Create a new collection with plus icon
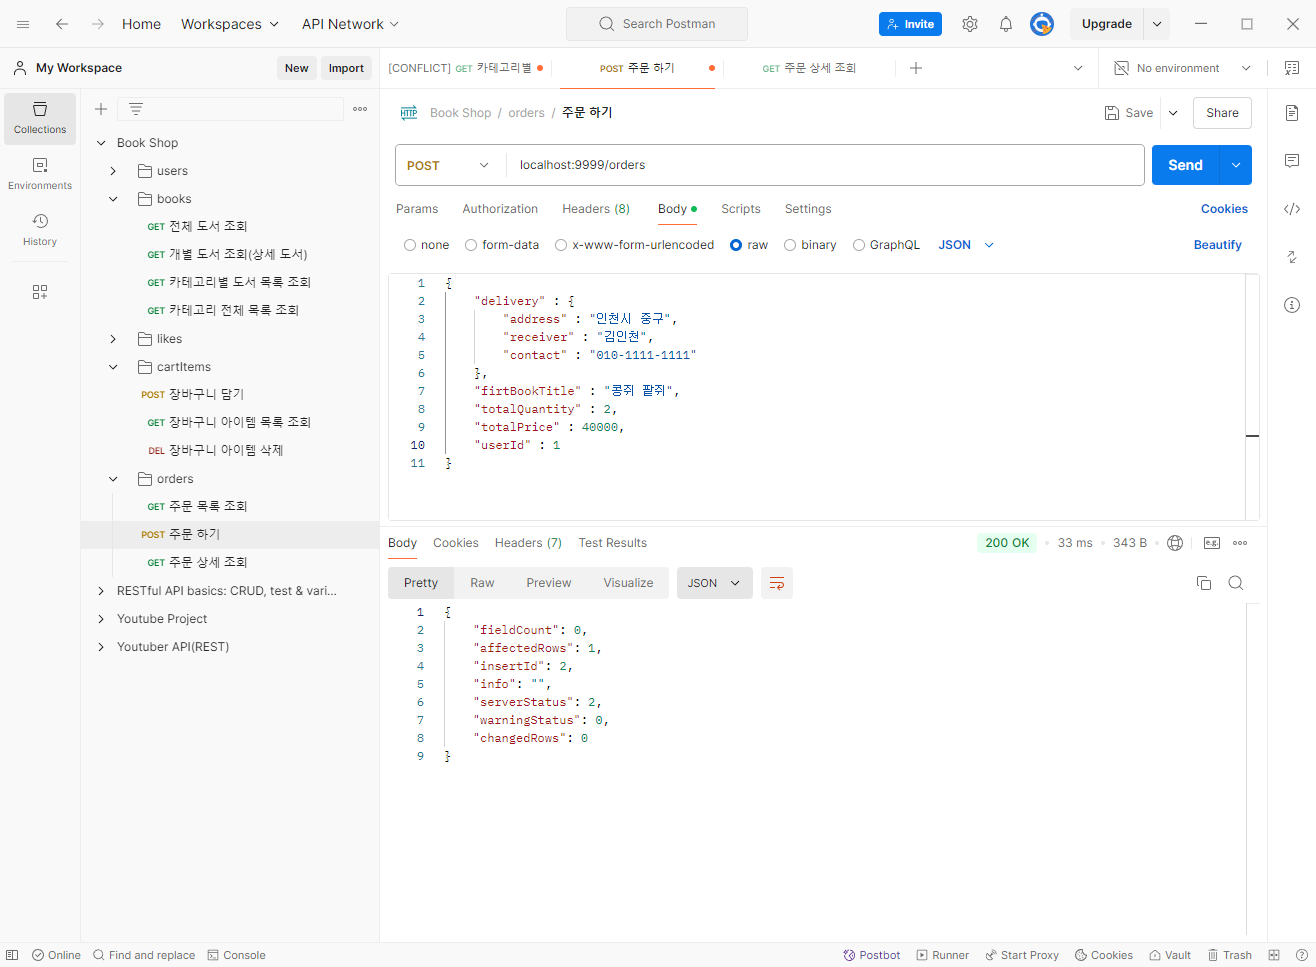Screen dimensions: 1316x967 (101, 109)
